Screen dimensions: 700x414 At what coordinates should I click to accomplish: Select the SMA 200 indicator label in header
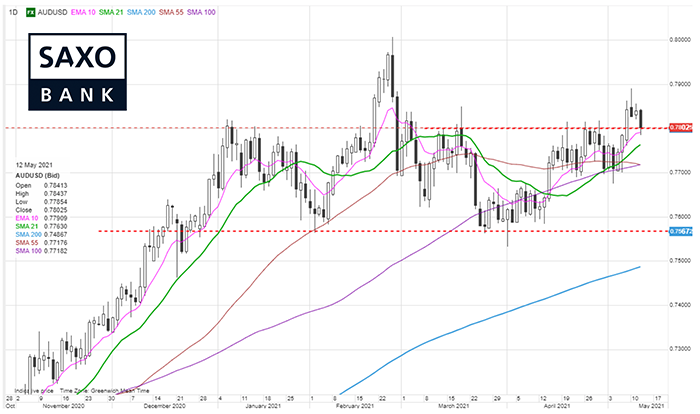(x=141, y=13)
